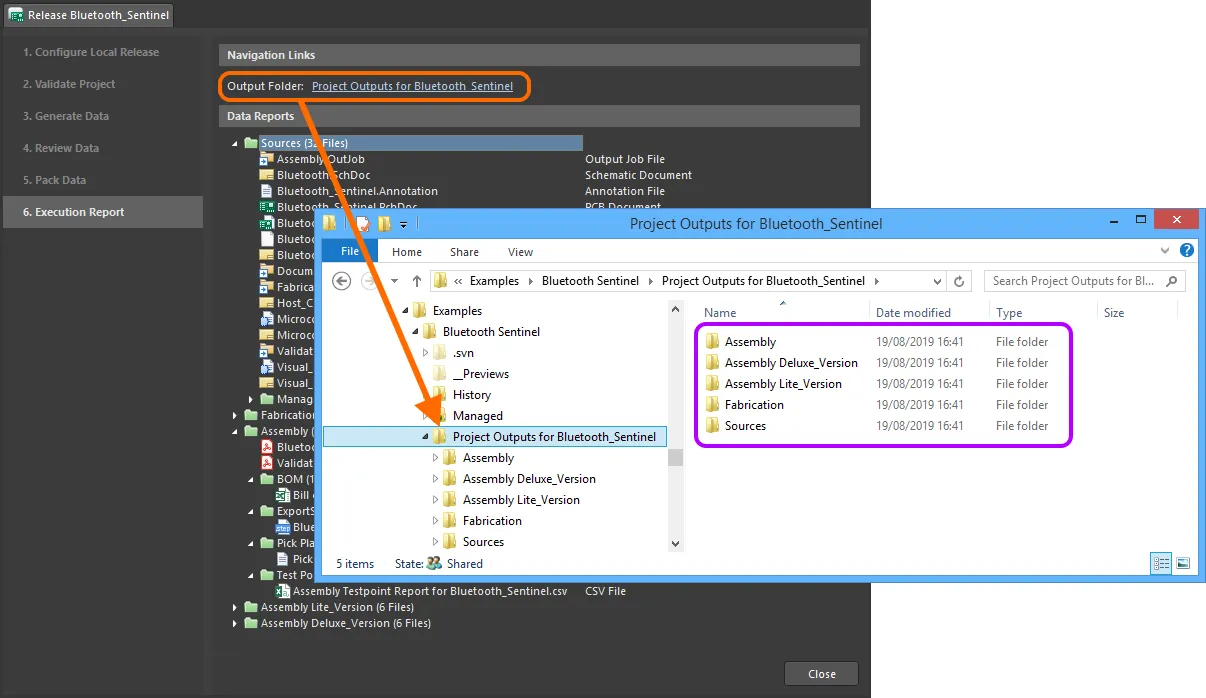Select Sources folder in the file list
This screenshot has height=698, width=1206.
[745, 426]
